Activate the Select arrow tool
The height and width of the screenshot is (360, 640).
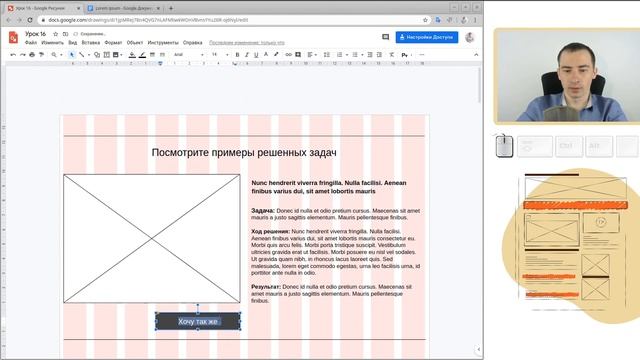coord(72,55)
